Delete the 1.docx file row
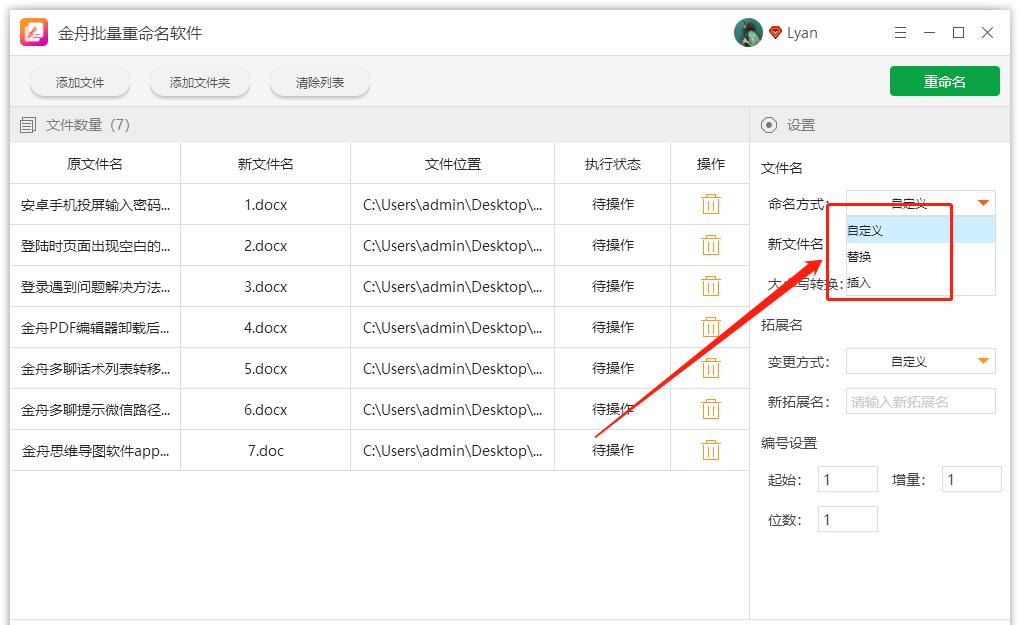The height and width of the screenshot is (625, 1020). coord(710,204)
